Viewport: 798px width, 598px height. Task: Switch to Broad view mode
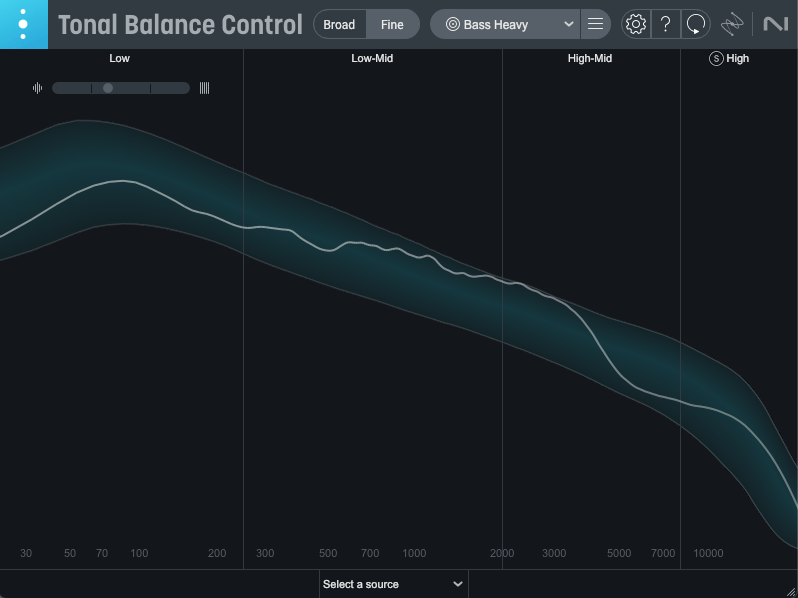(339, 24)
